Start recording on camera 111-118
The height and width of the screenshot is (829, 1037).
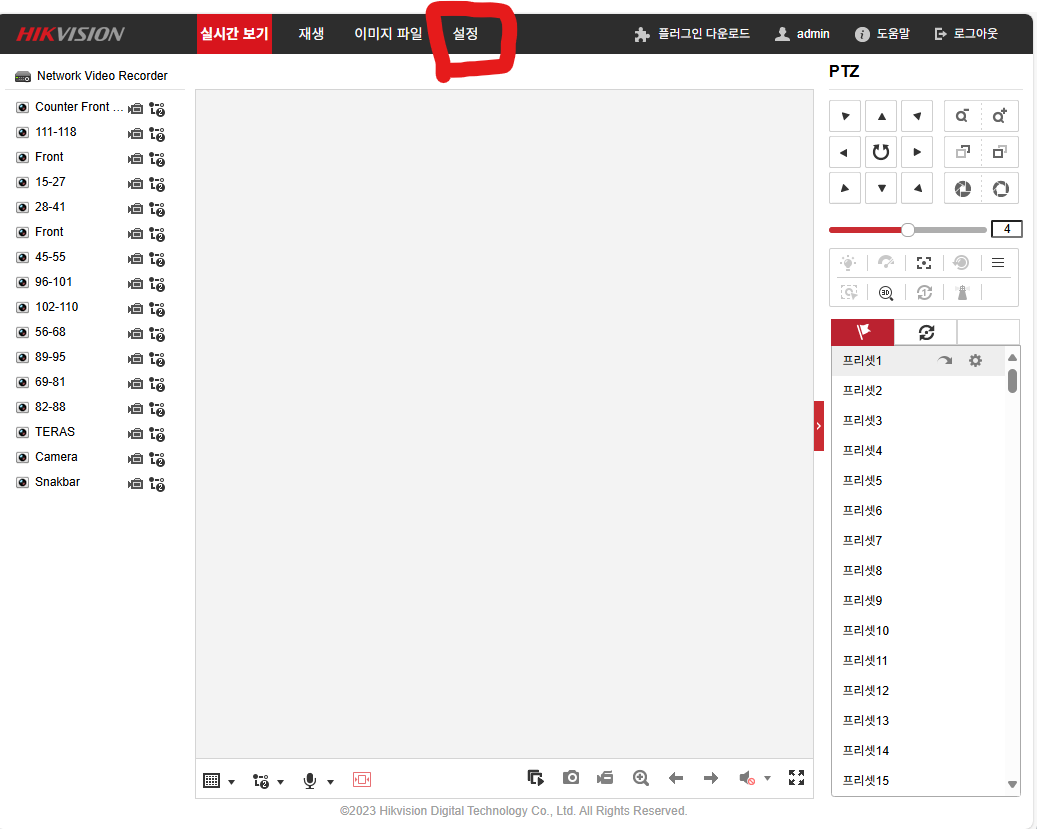pos(136,134)
